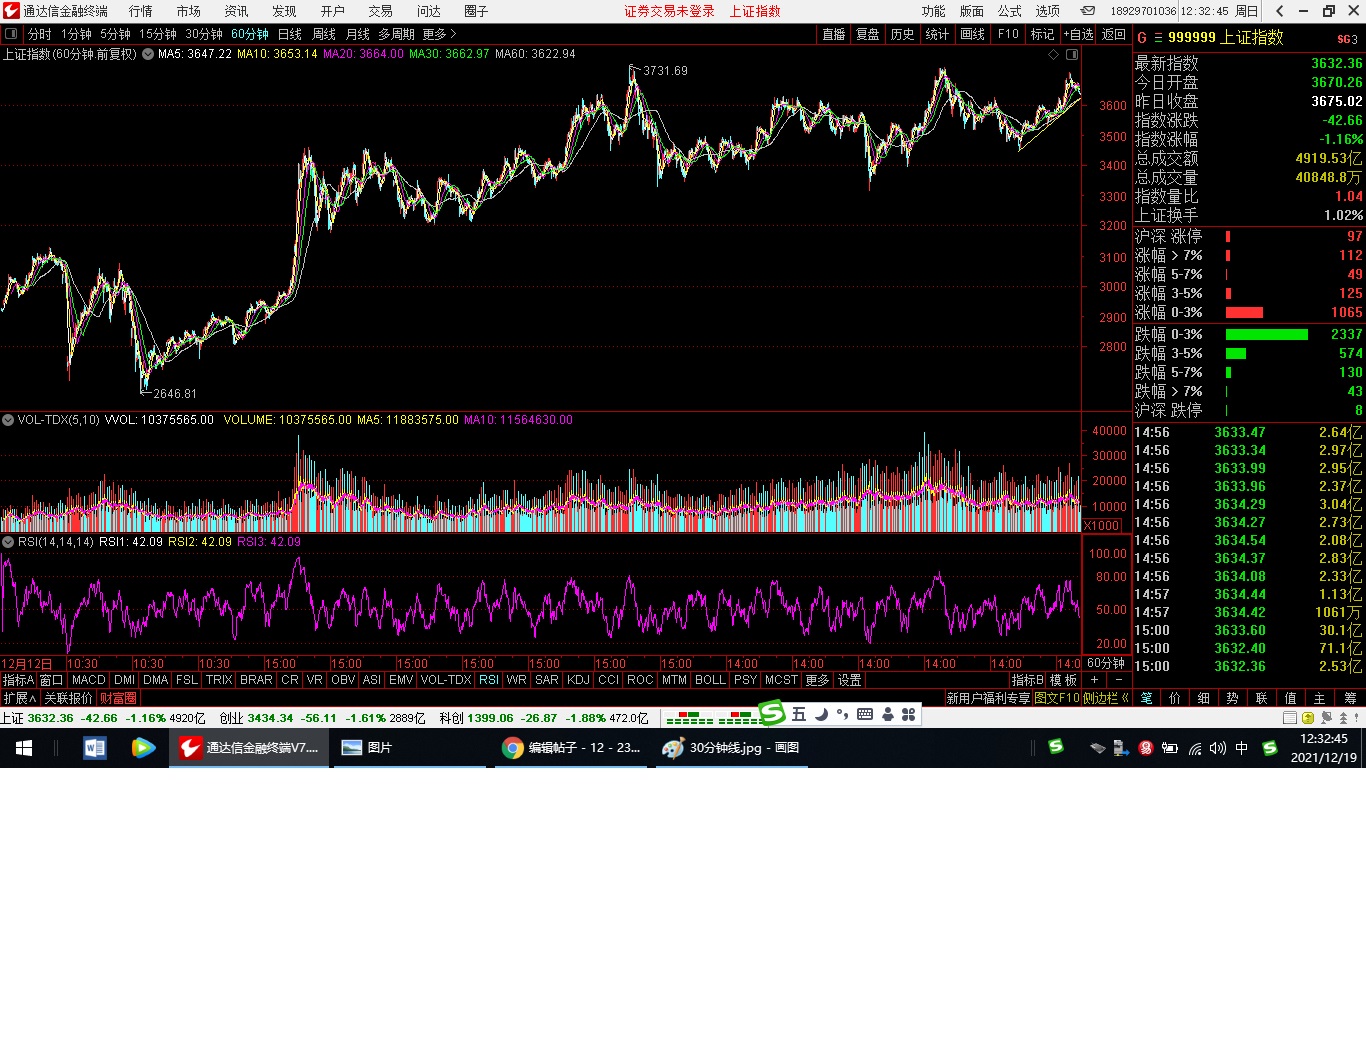
Task: Open the Sogou soft keyboard icon
Action: 865,714
